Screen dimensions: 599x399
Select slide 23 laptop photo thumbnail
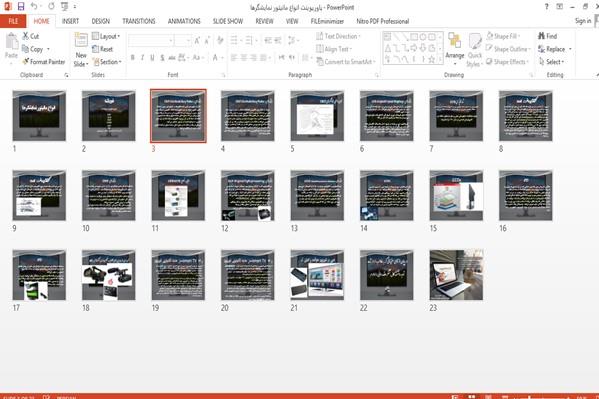pyautogui.click(x=456, y=275)
